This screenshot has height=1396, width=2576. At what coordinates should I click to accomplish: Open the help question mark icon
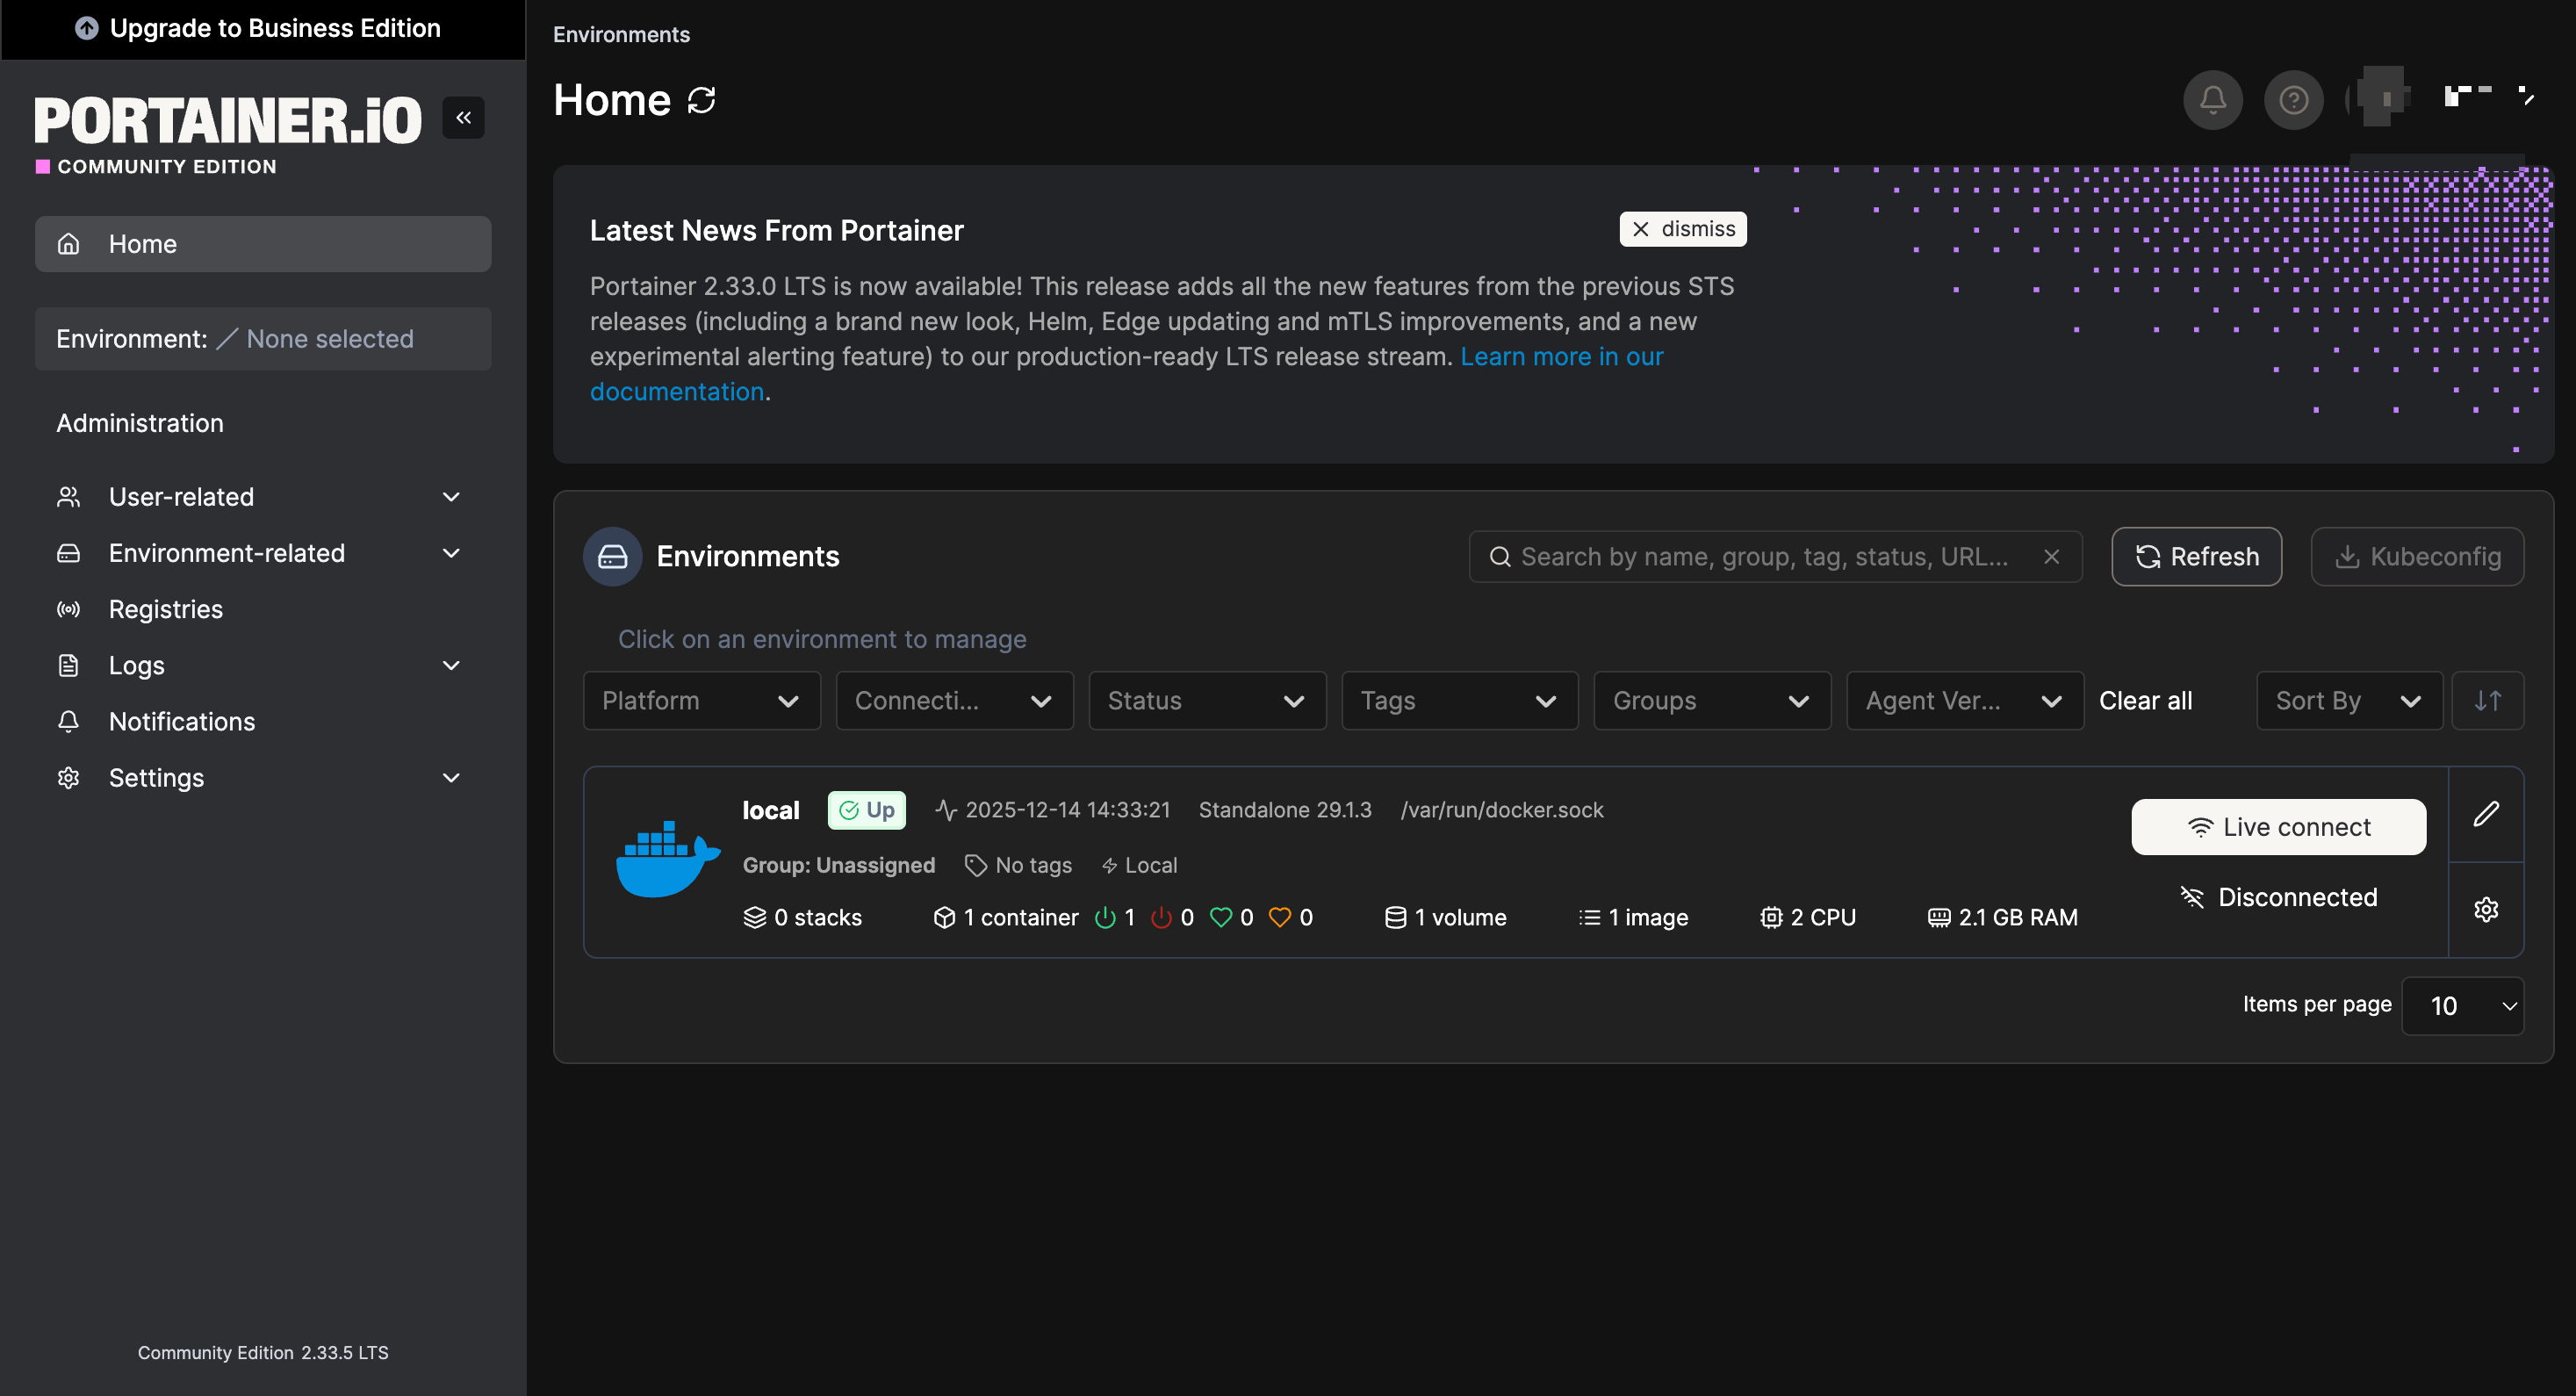coord(2293,100)
